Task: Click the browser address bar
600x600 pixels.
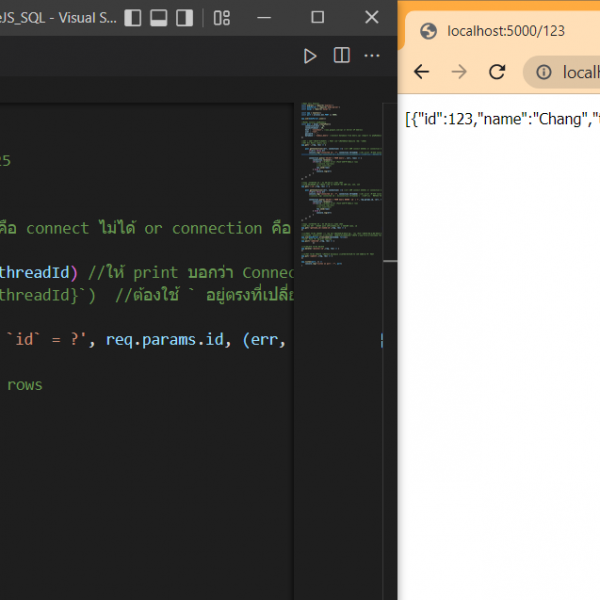Action: click(x=578, y=72)
